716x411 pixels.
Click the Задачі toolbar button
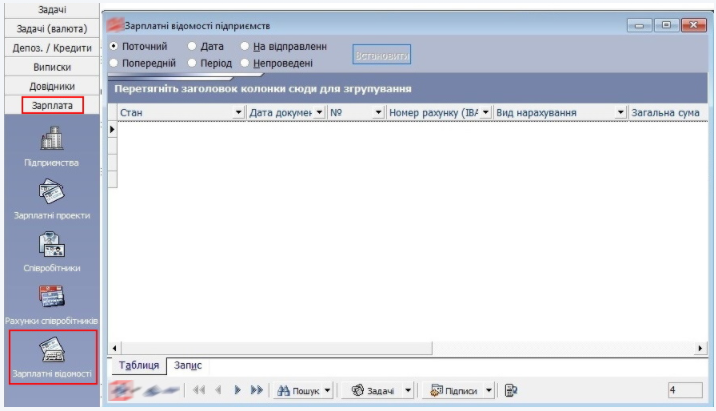coord(373,390)
